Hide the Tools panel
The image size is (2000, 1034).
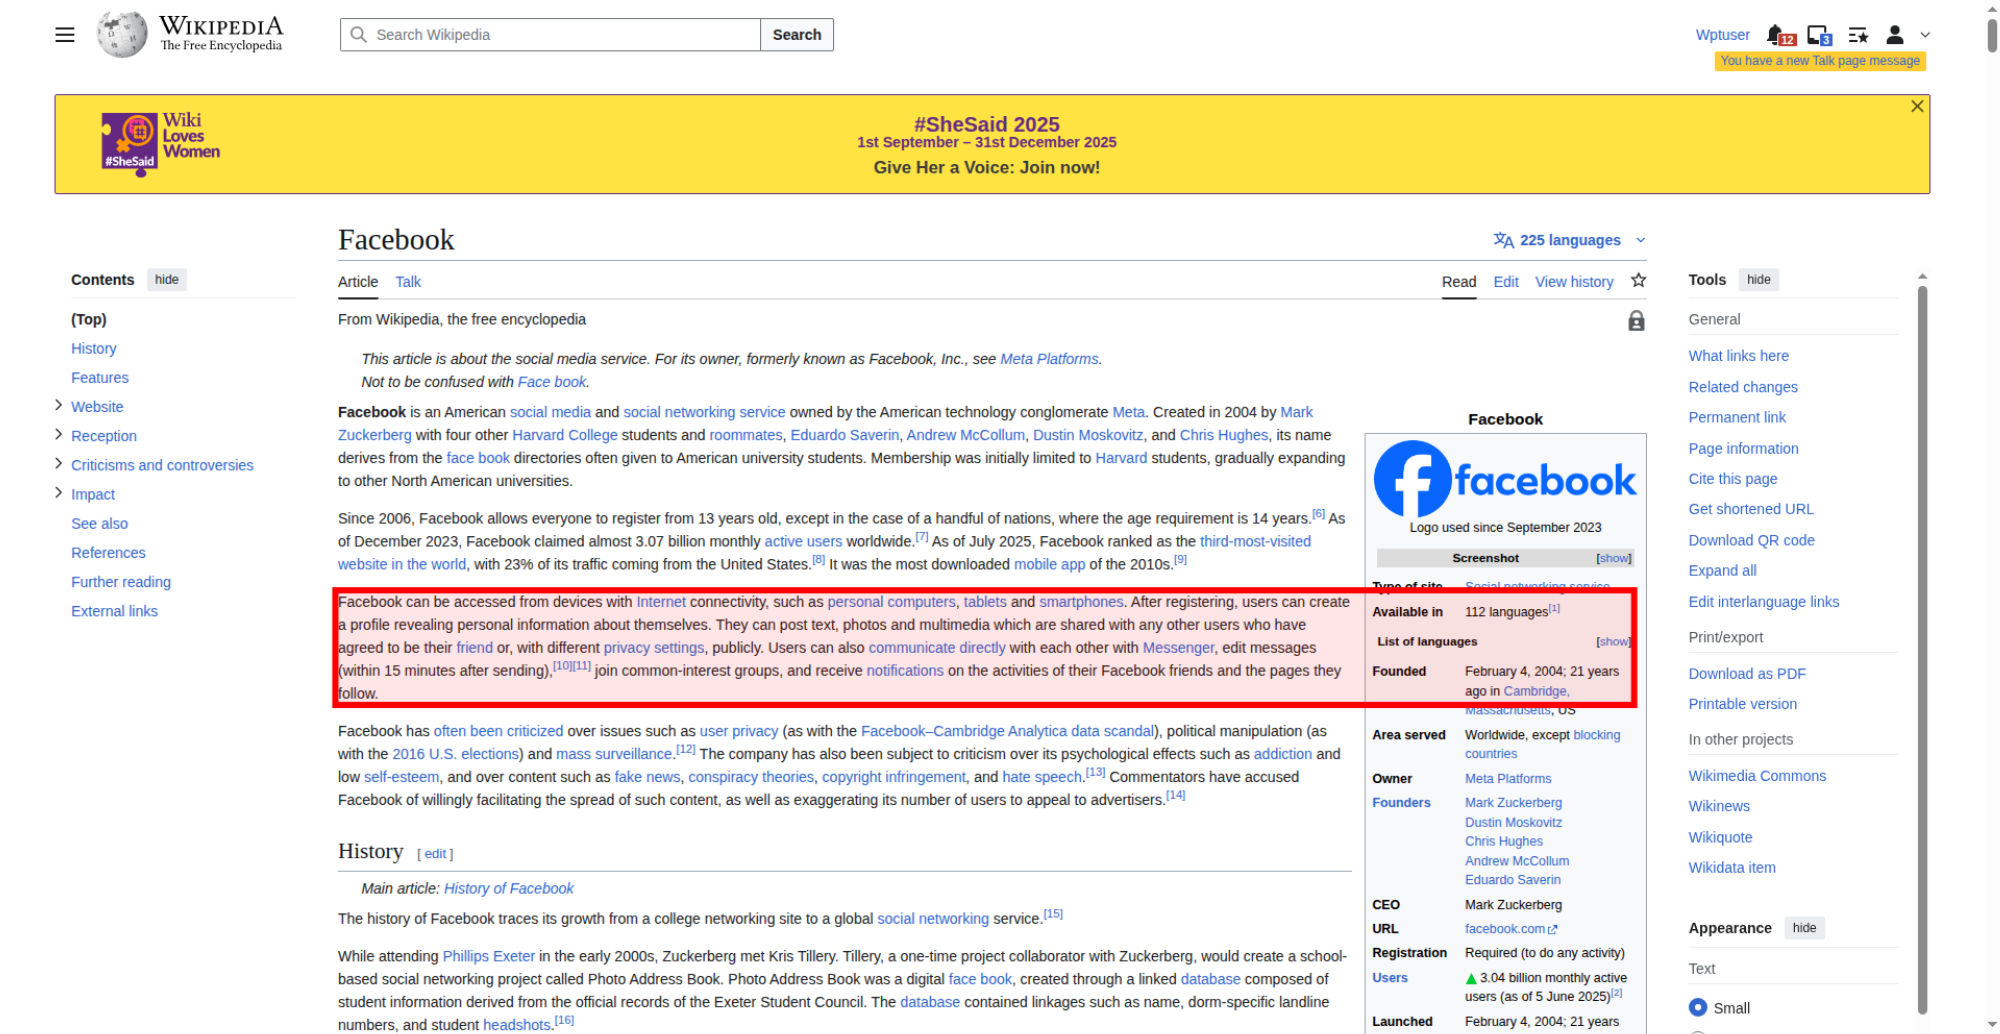click(x=1758, y=280)
